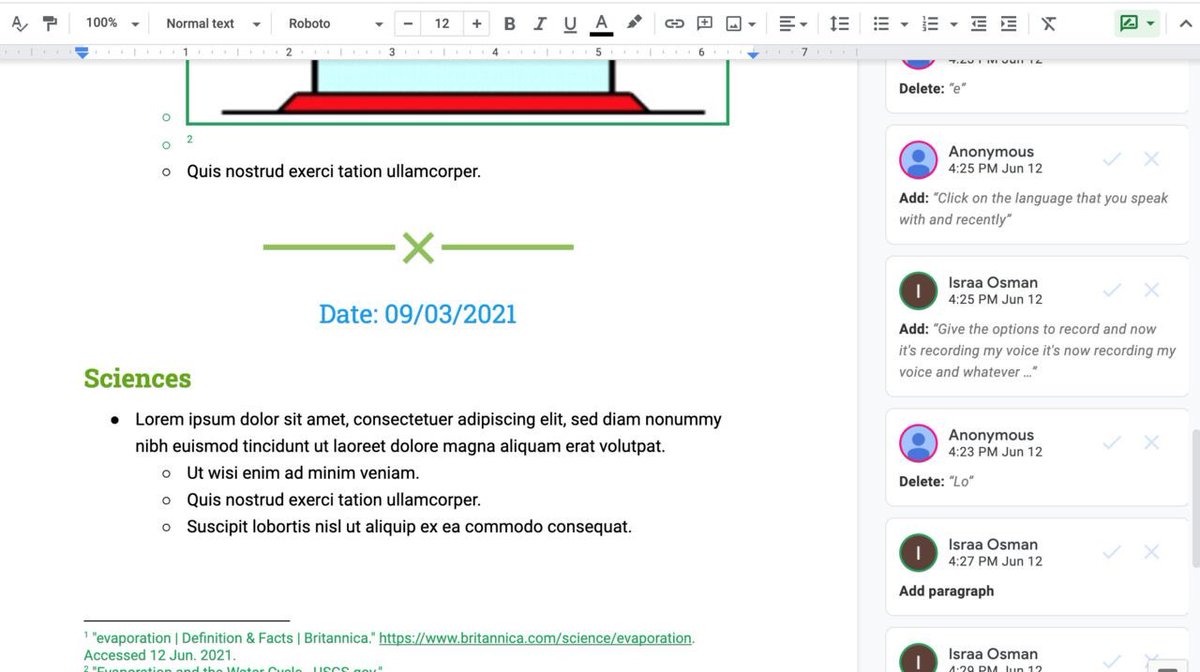Accept Anonymous 4:25 PM suggestion
The image size is (1200, 672).
[x=1111, y=159]
